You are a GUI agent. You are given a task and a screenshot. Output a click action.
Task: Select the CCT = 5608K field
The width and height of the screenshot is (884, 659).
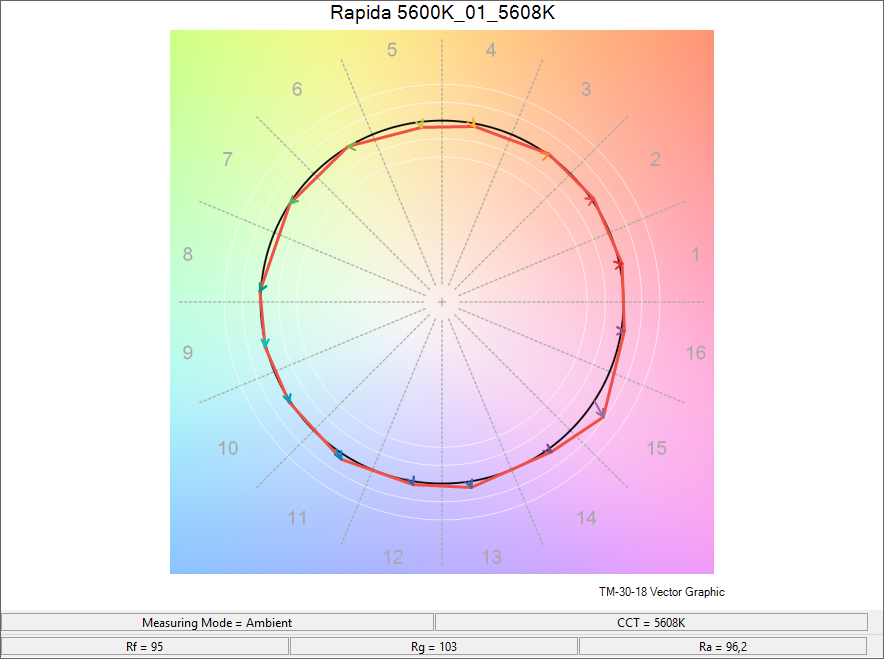(x=651, y=622)
